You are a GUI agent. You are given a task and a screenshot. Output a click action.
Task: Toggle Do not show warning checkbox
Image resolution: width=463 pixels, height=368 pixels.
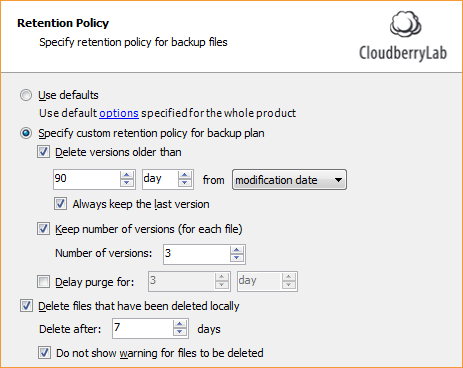click(x=44, y=353)
